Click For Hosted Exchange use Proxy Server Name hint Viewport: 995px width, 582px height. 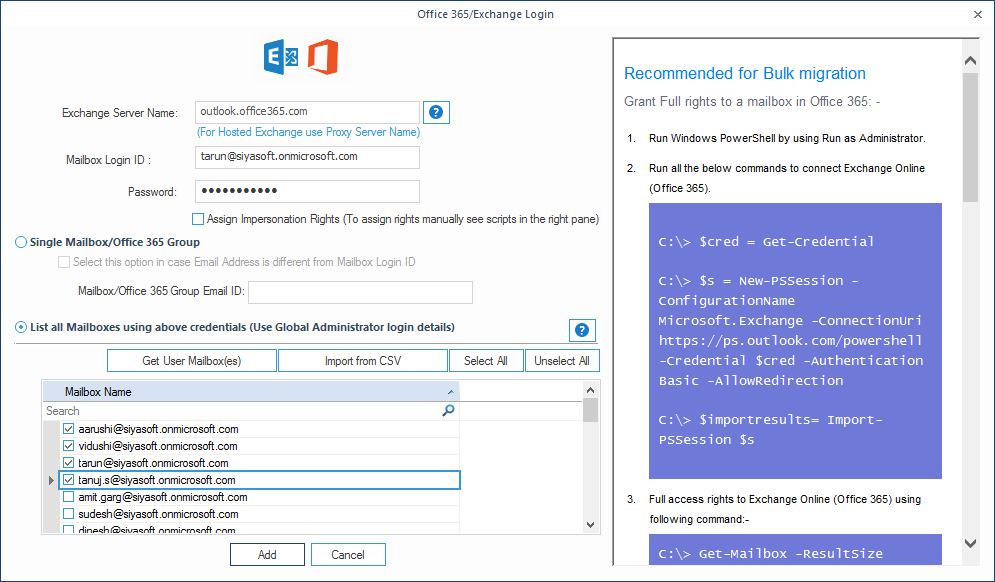(308, 132)
